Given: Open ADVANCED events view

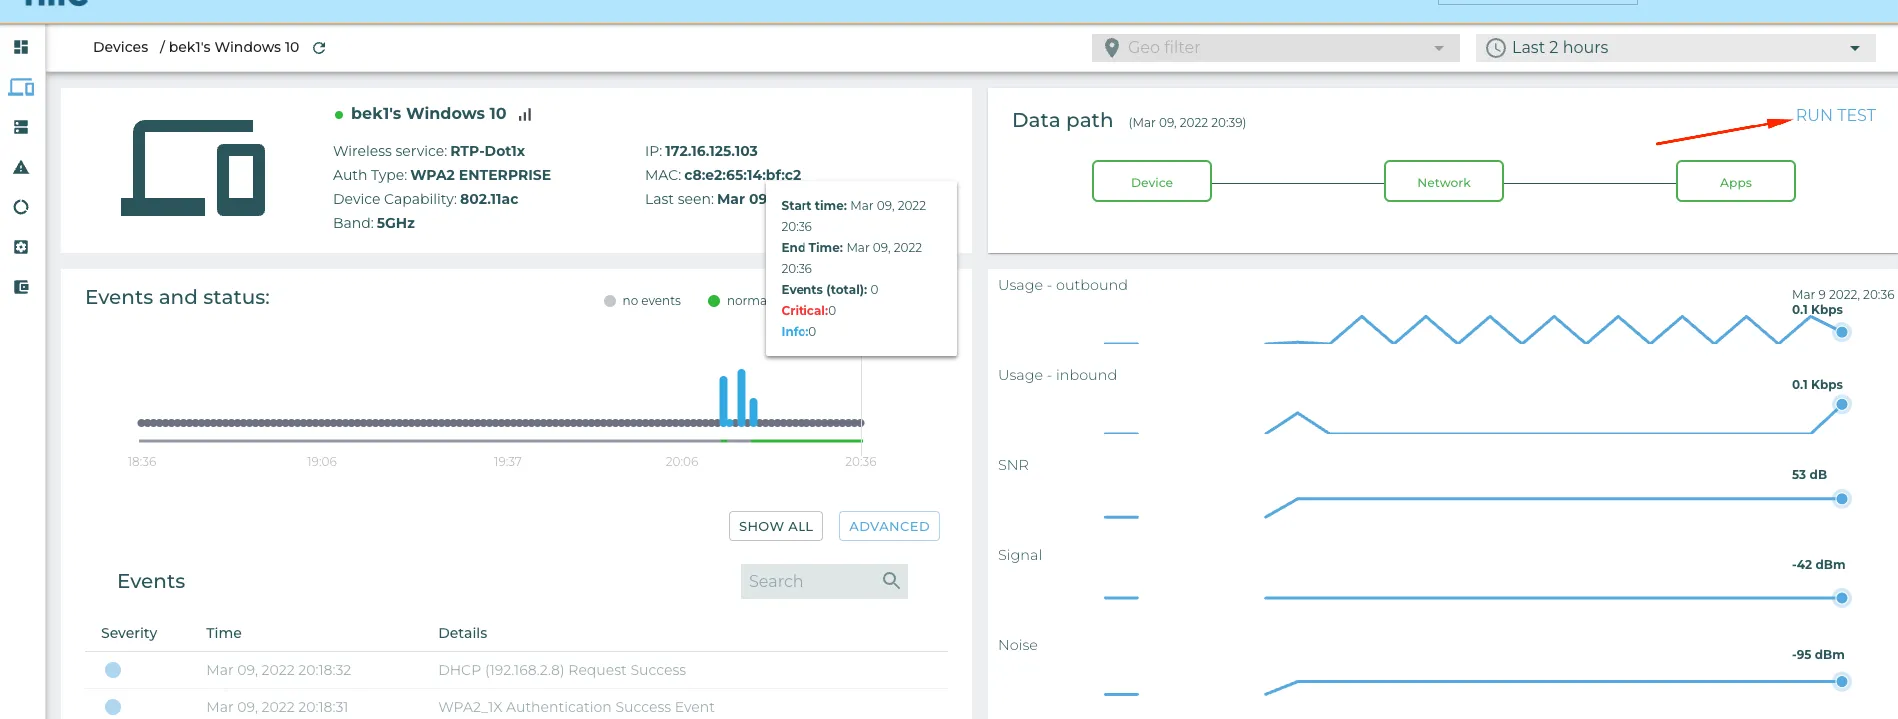Looking at the screenshot, I should 889,526.
